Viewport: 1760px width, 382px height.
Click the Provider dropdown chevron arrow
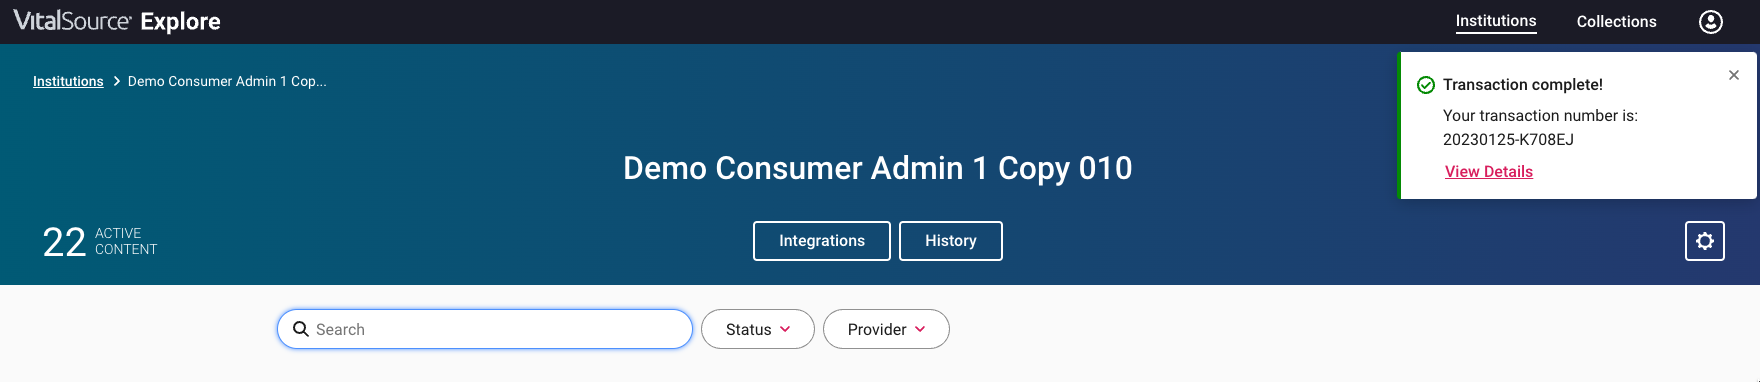click(x=920, y=329)
